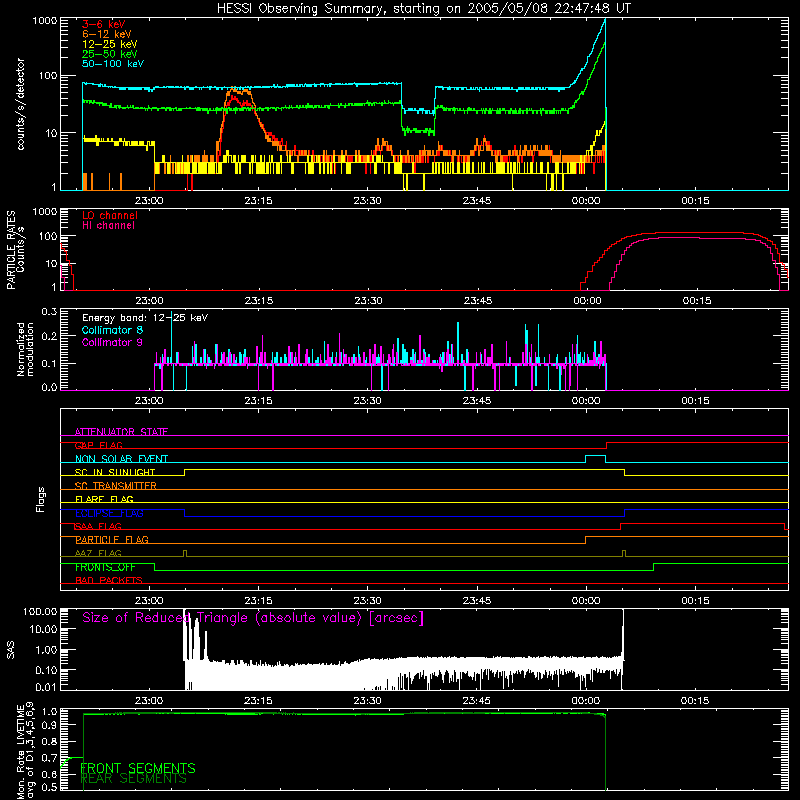Viewport: 800px width, 800px height.
Task: Click the FRONT SEGMENTS legend label
Action: (x=138, y=768)
